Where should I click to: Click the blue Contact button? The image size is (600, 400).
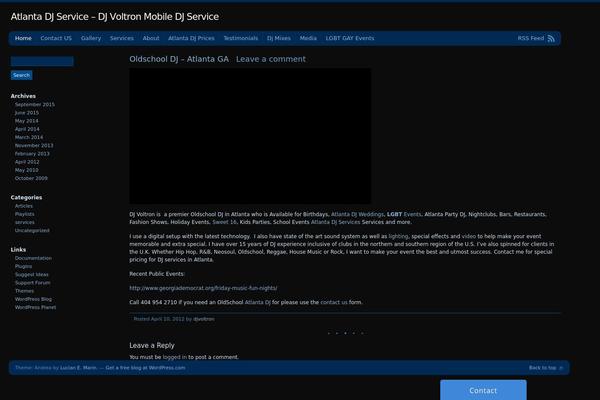coord(483,390)
